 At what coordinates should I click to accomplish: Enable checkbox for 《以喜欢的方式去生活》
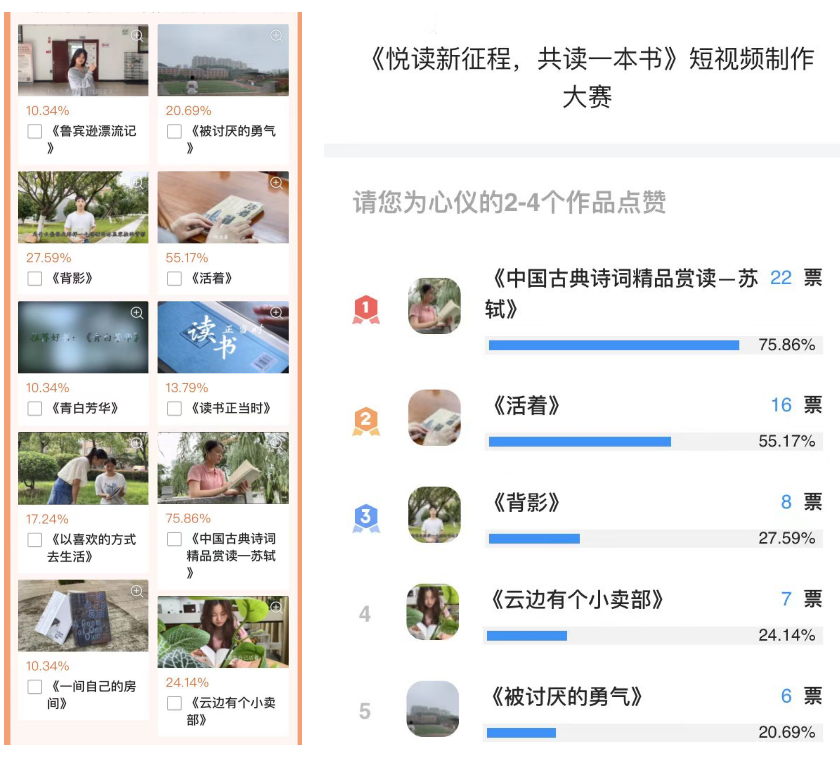point(35,540)
